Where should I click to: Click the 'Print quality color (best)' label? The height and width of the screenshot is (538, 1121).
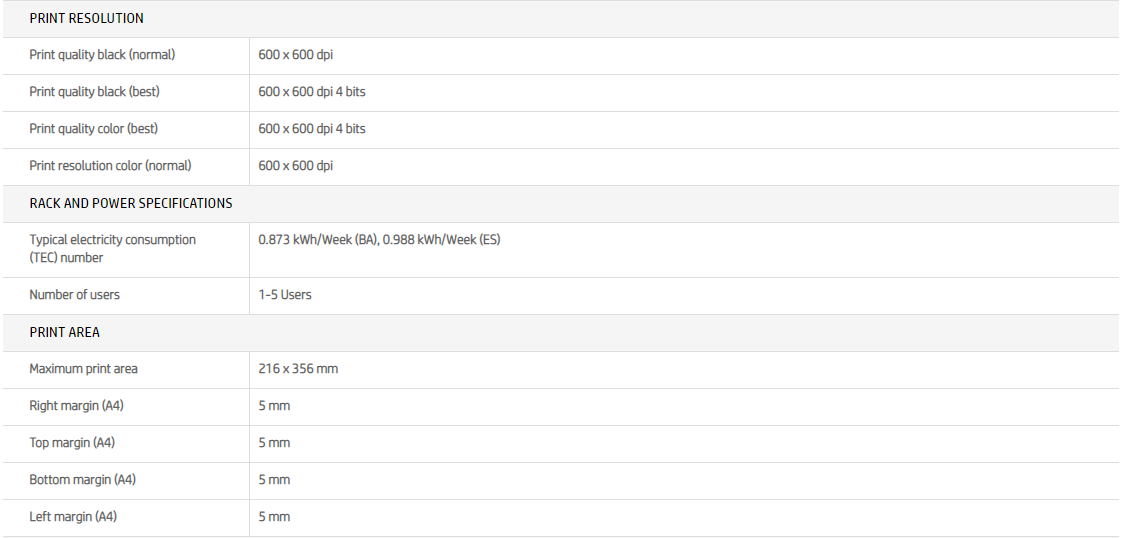click(93, 129)
